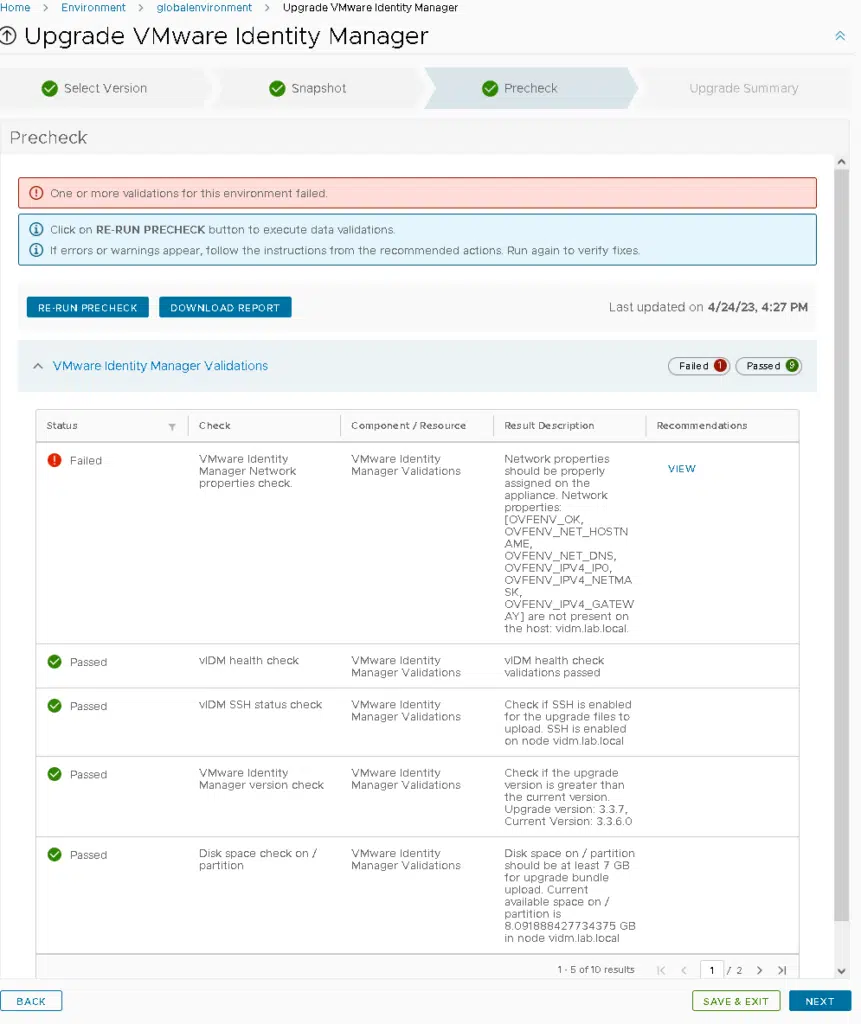Click VMware Identity Manager Validations heading link
861x1024 pixels.
pos(160,366)
